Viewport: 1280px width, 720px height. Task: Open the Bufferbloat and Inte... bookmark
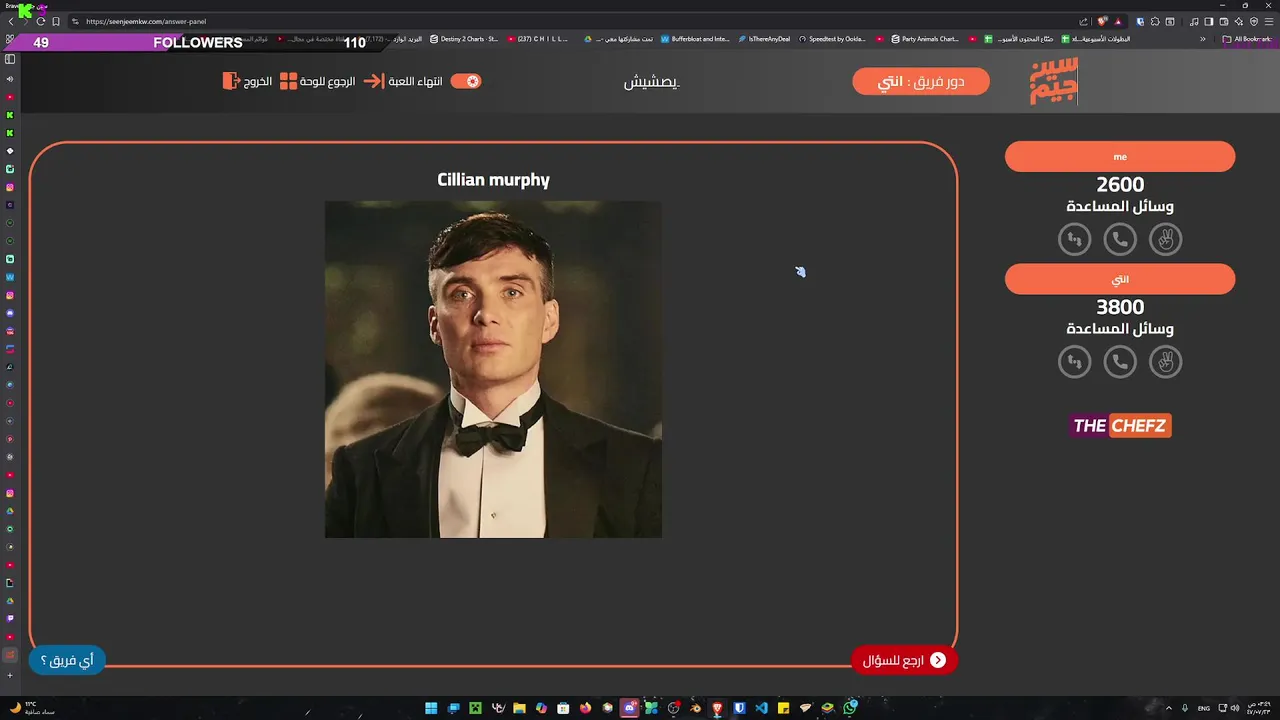pyautogui.click(x=695, y=39)
